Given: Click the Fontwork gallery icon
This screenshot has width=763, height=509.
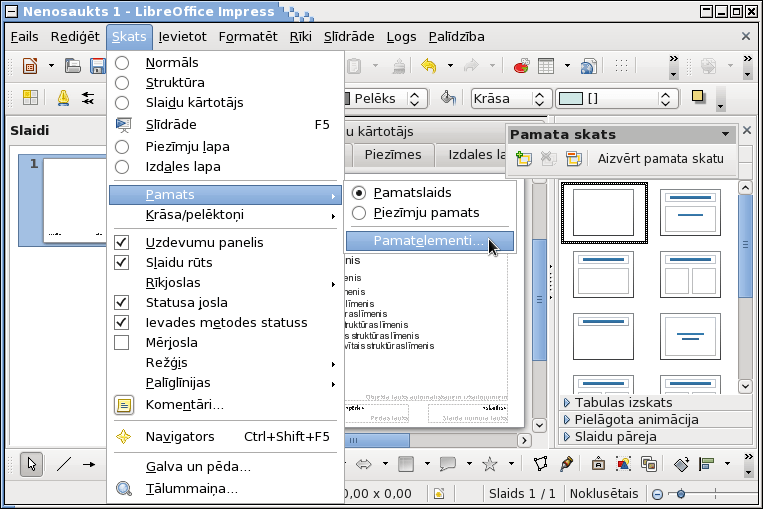Looking at the screenshot, I should pos(598,464).
